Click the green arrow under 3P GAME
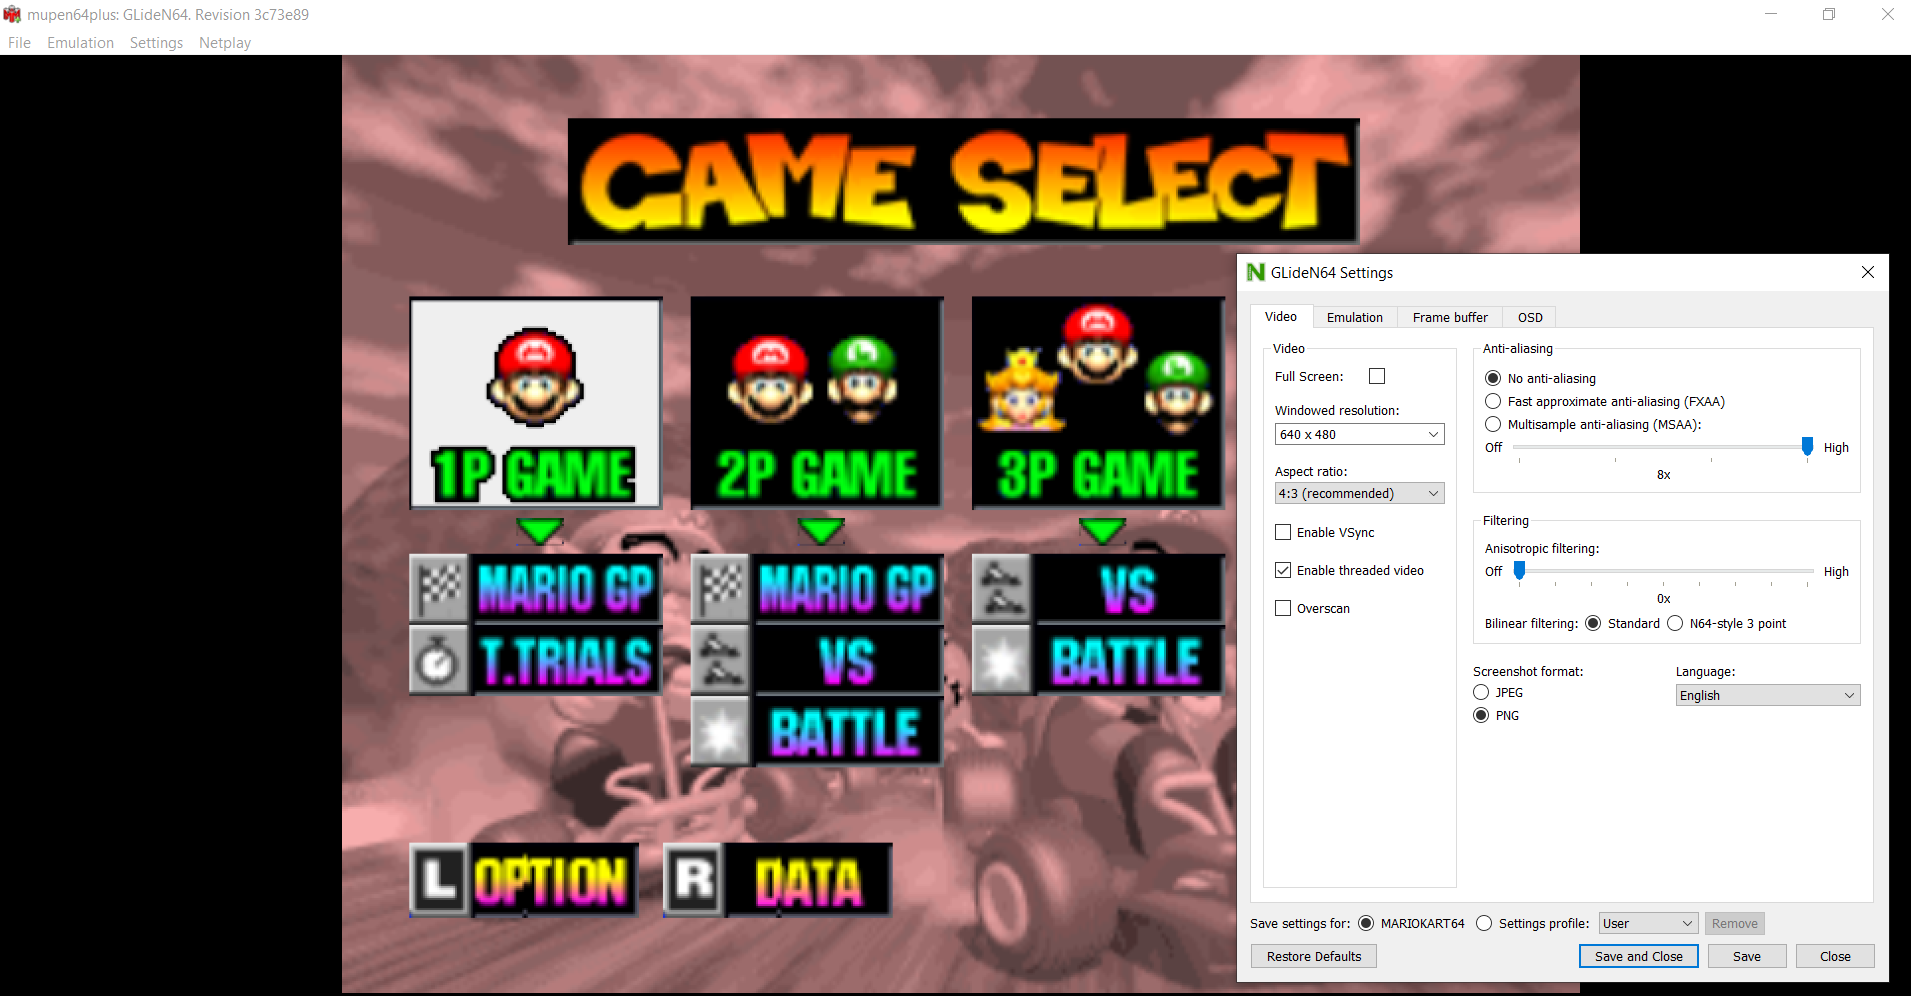 (1103, 530)
